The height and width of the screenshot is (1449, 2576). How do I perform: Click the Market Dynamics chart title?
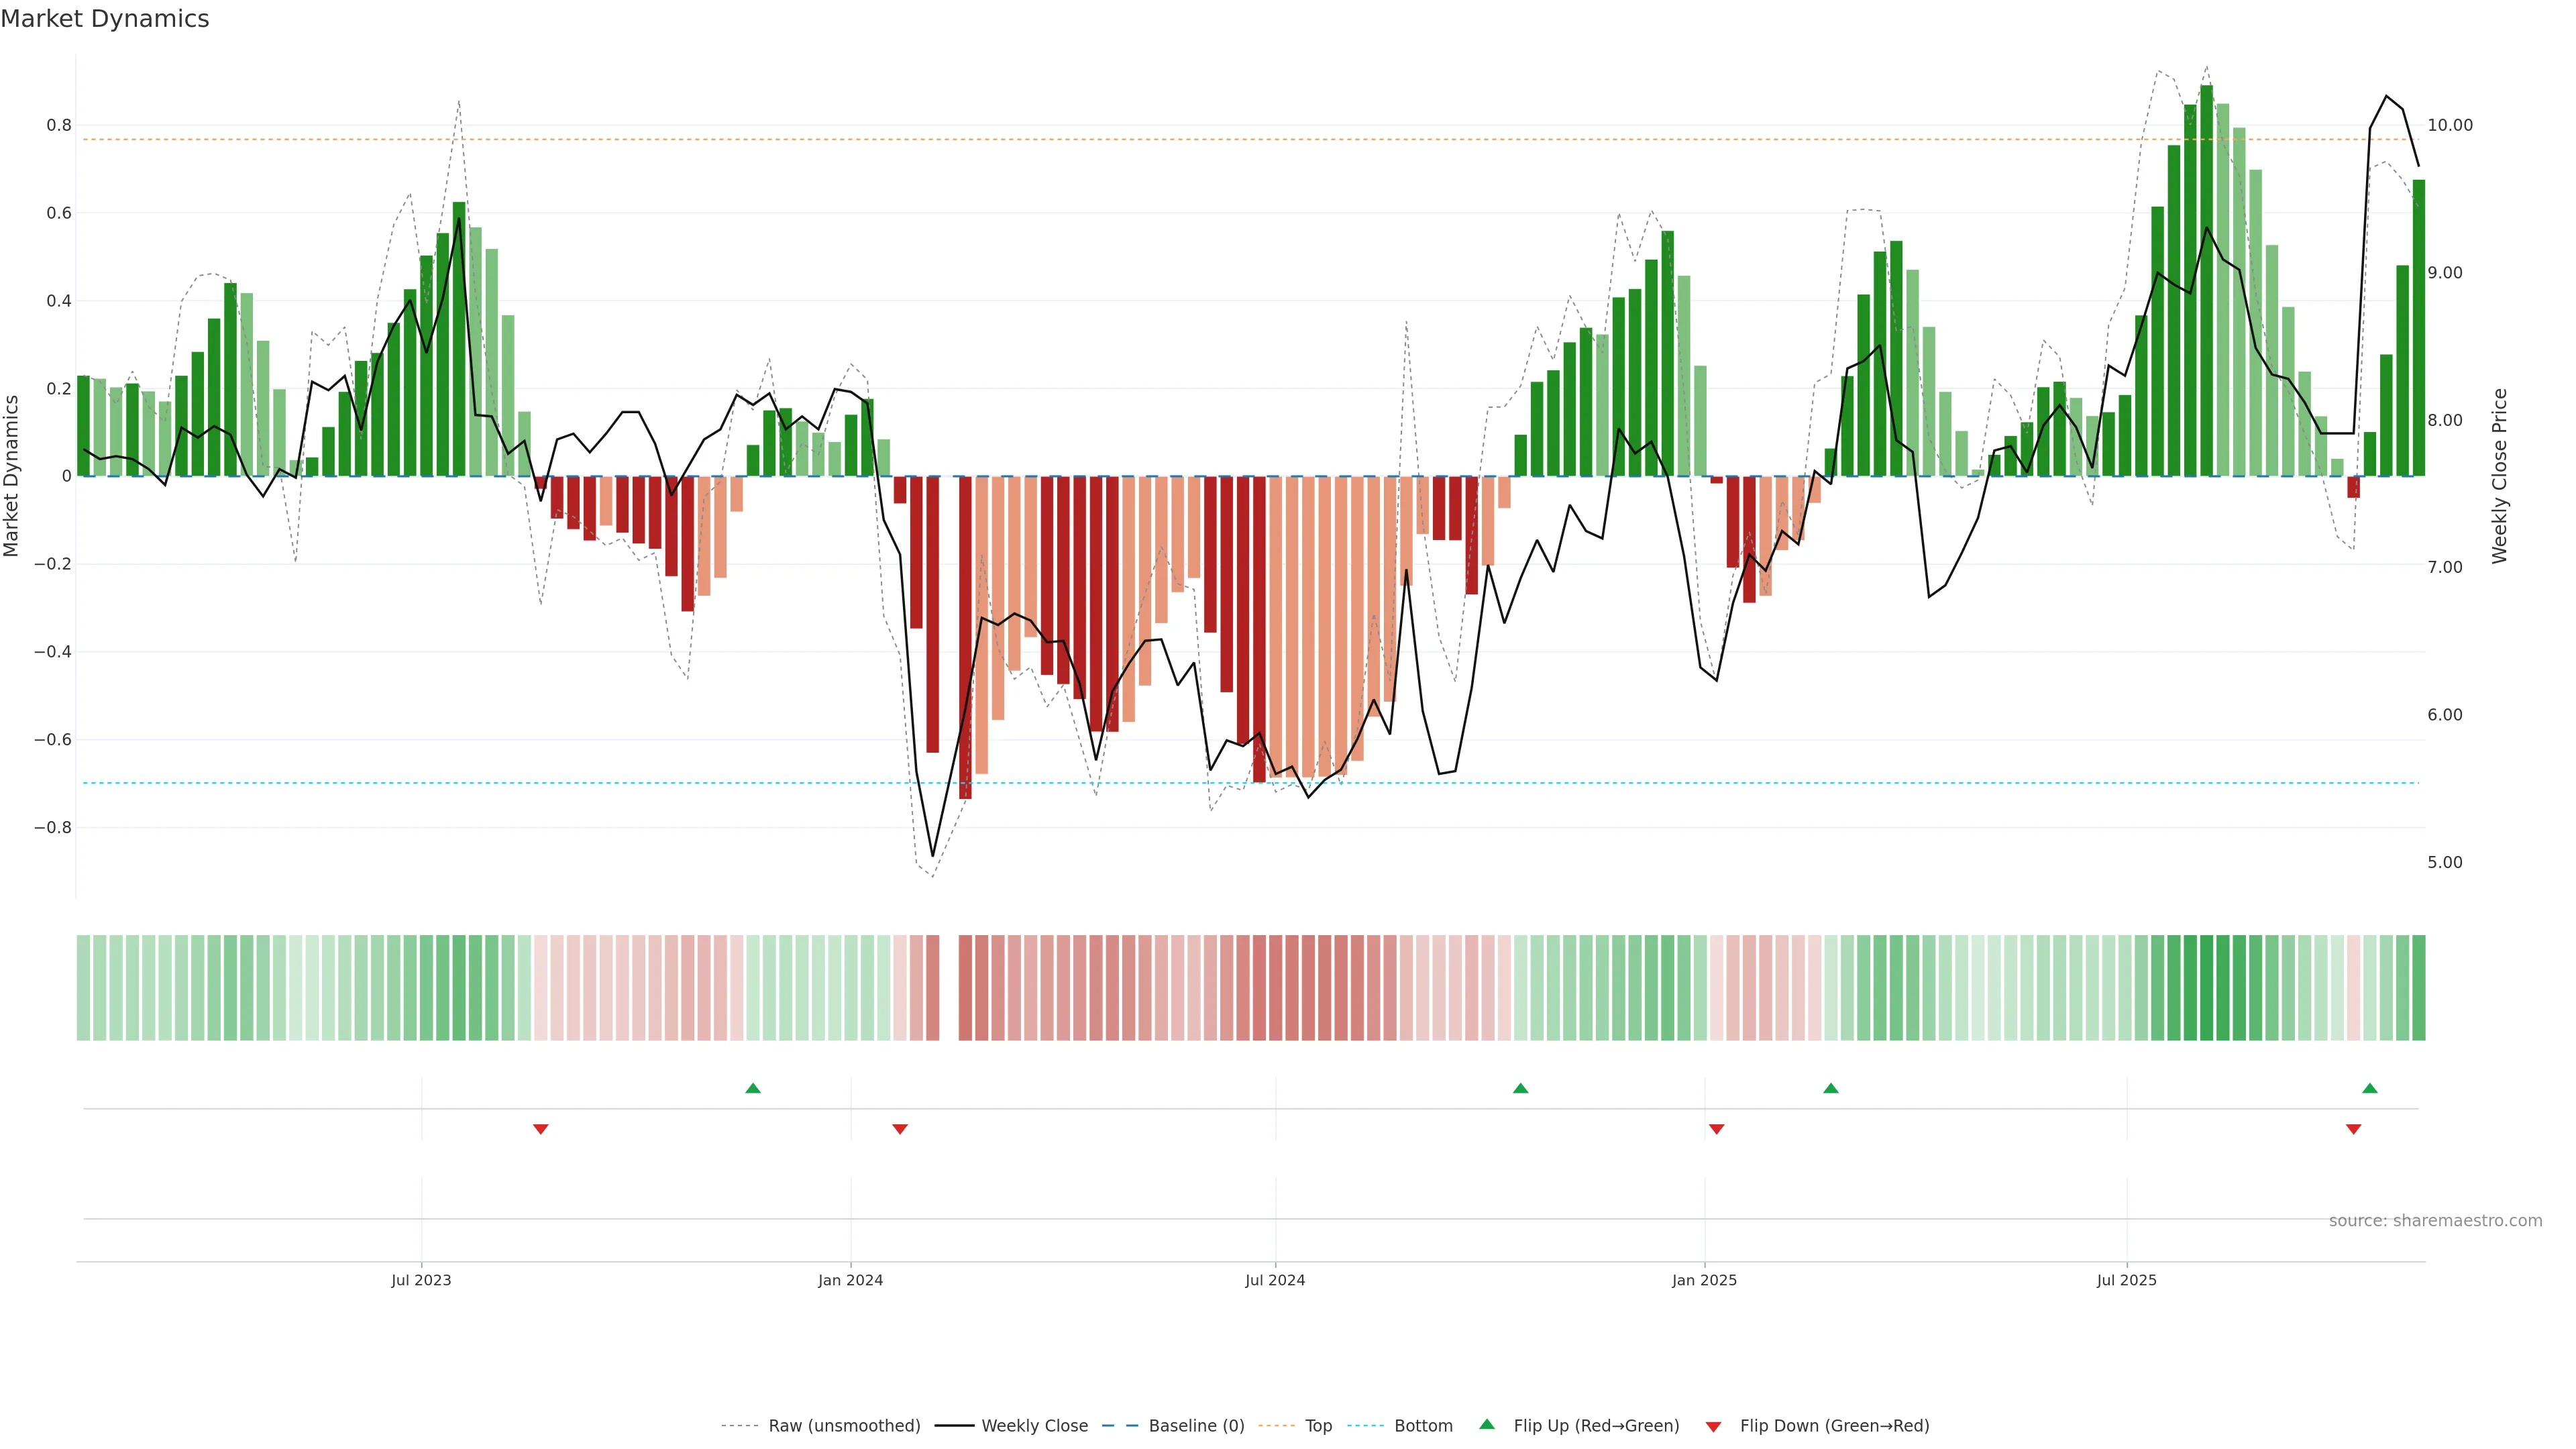[105, 19]
